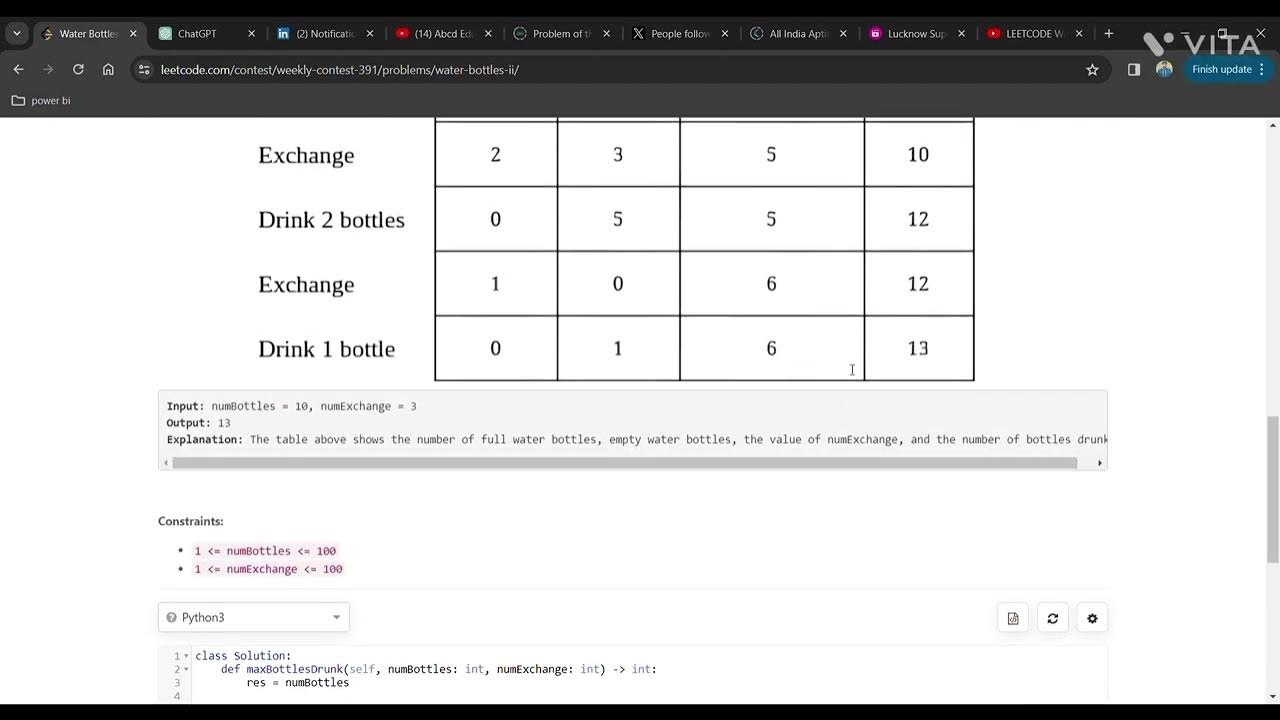Screen dimensions: 1280x720
Task: Close the People follow X tab
Action: [x=724, y=33]
